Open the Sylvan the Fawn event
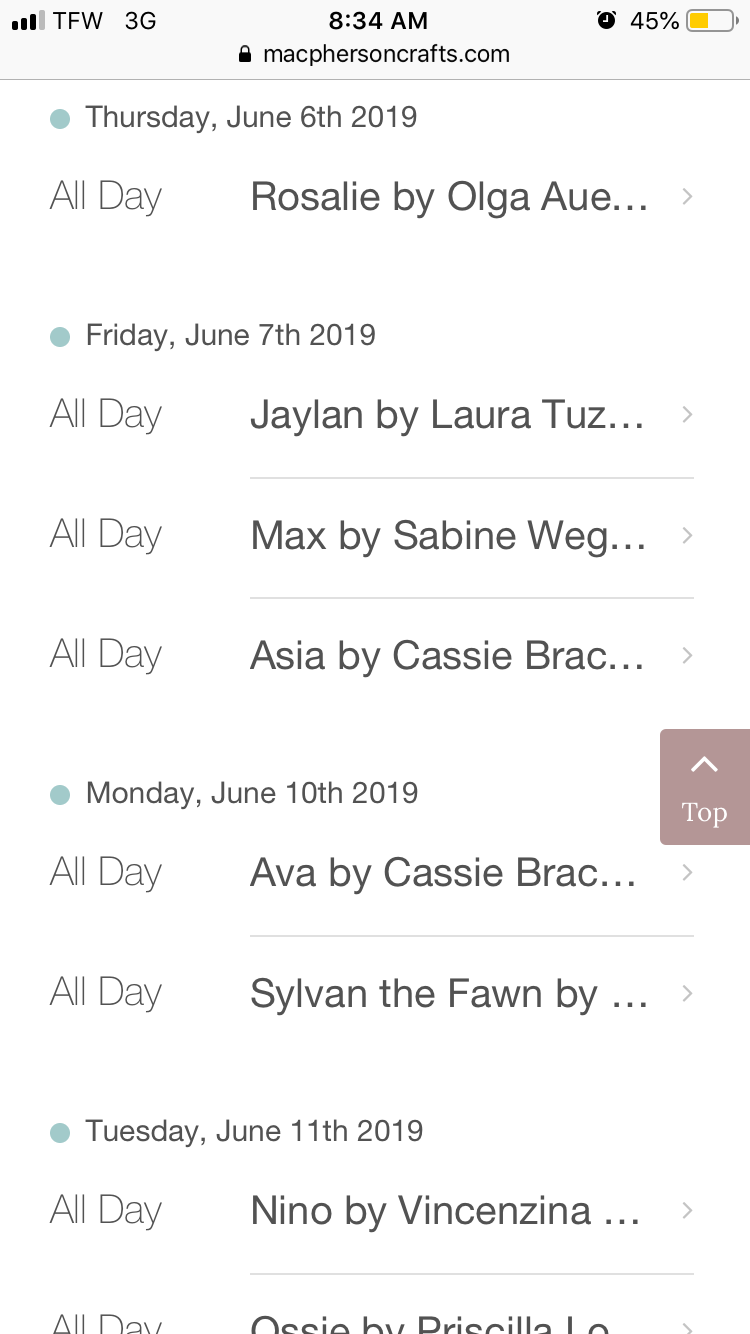 [x=448, y=993]
